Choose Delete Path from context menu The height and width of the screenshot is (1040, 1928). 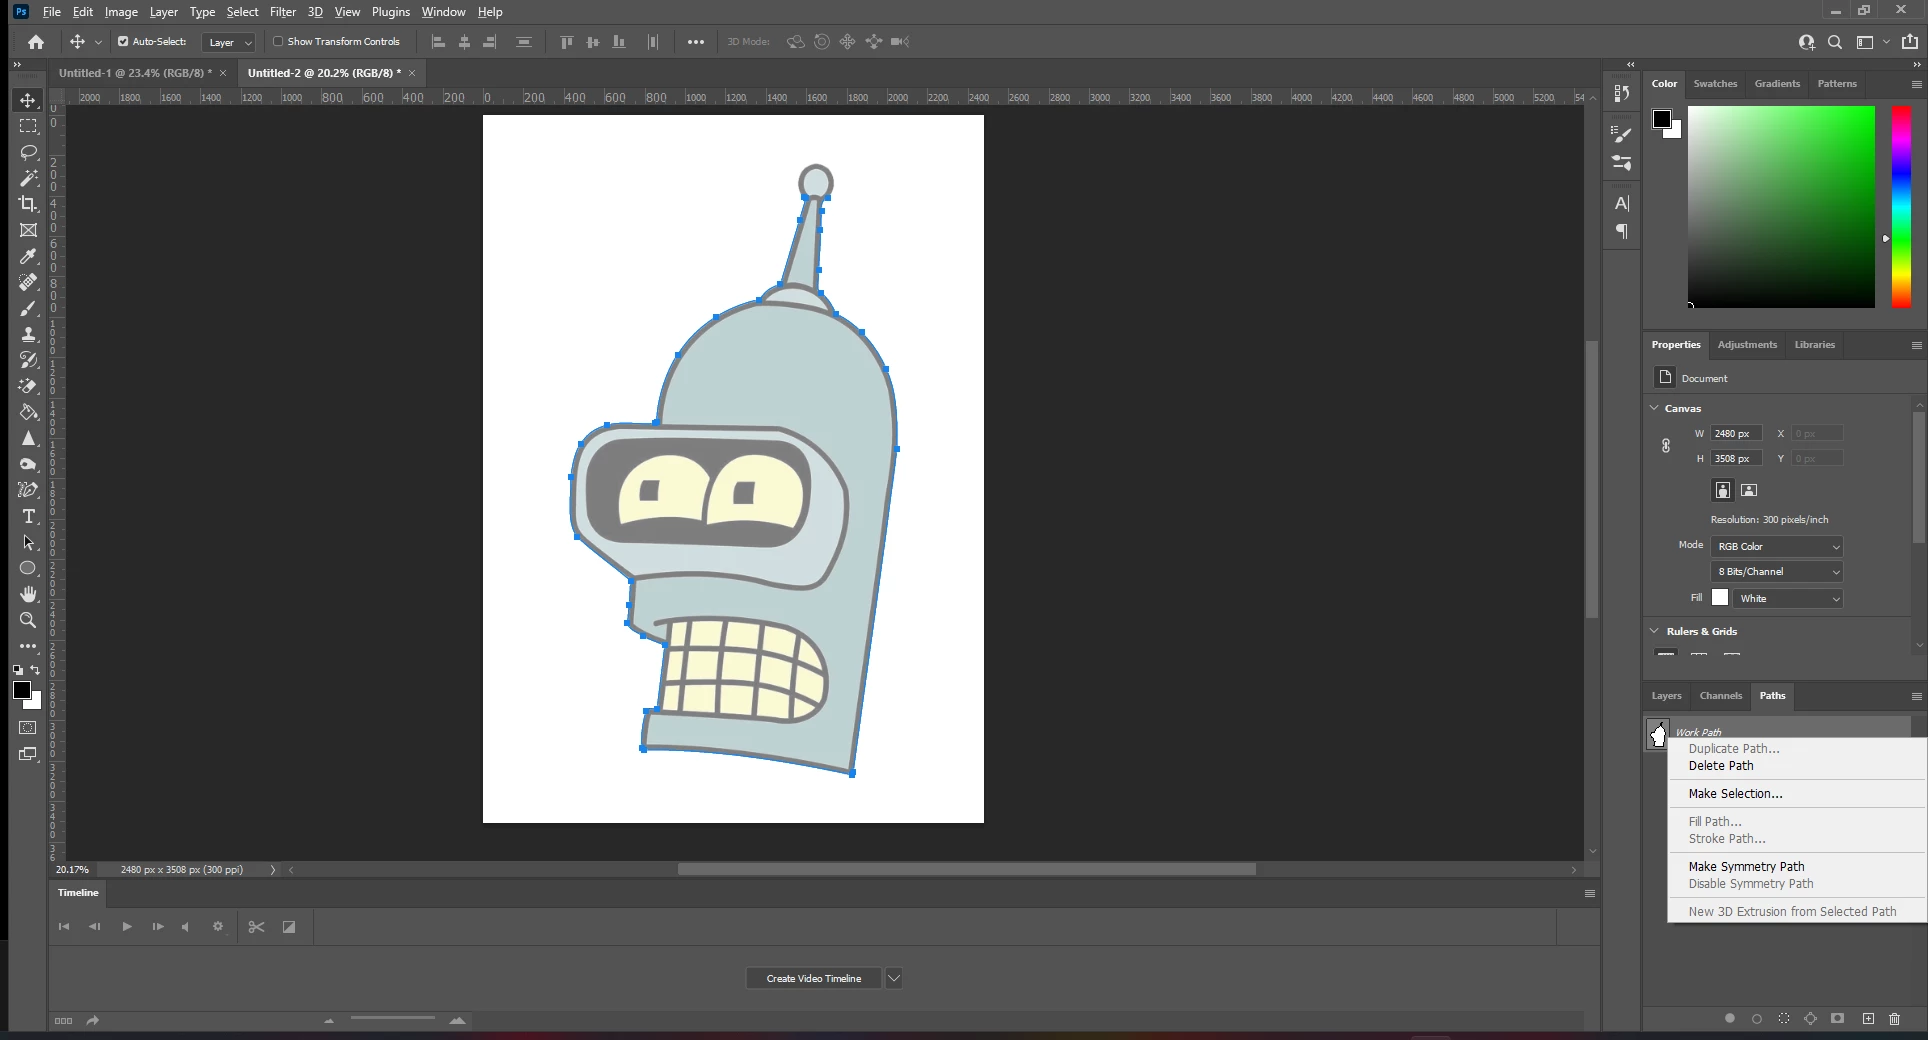click(1721, 766)
